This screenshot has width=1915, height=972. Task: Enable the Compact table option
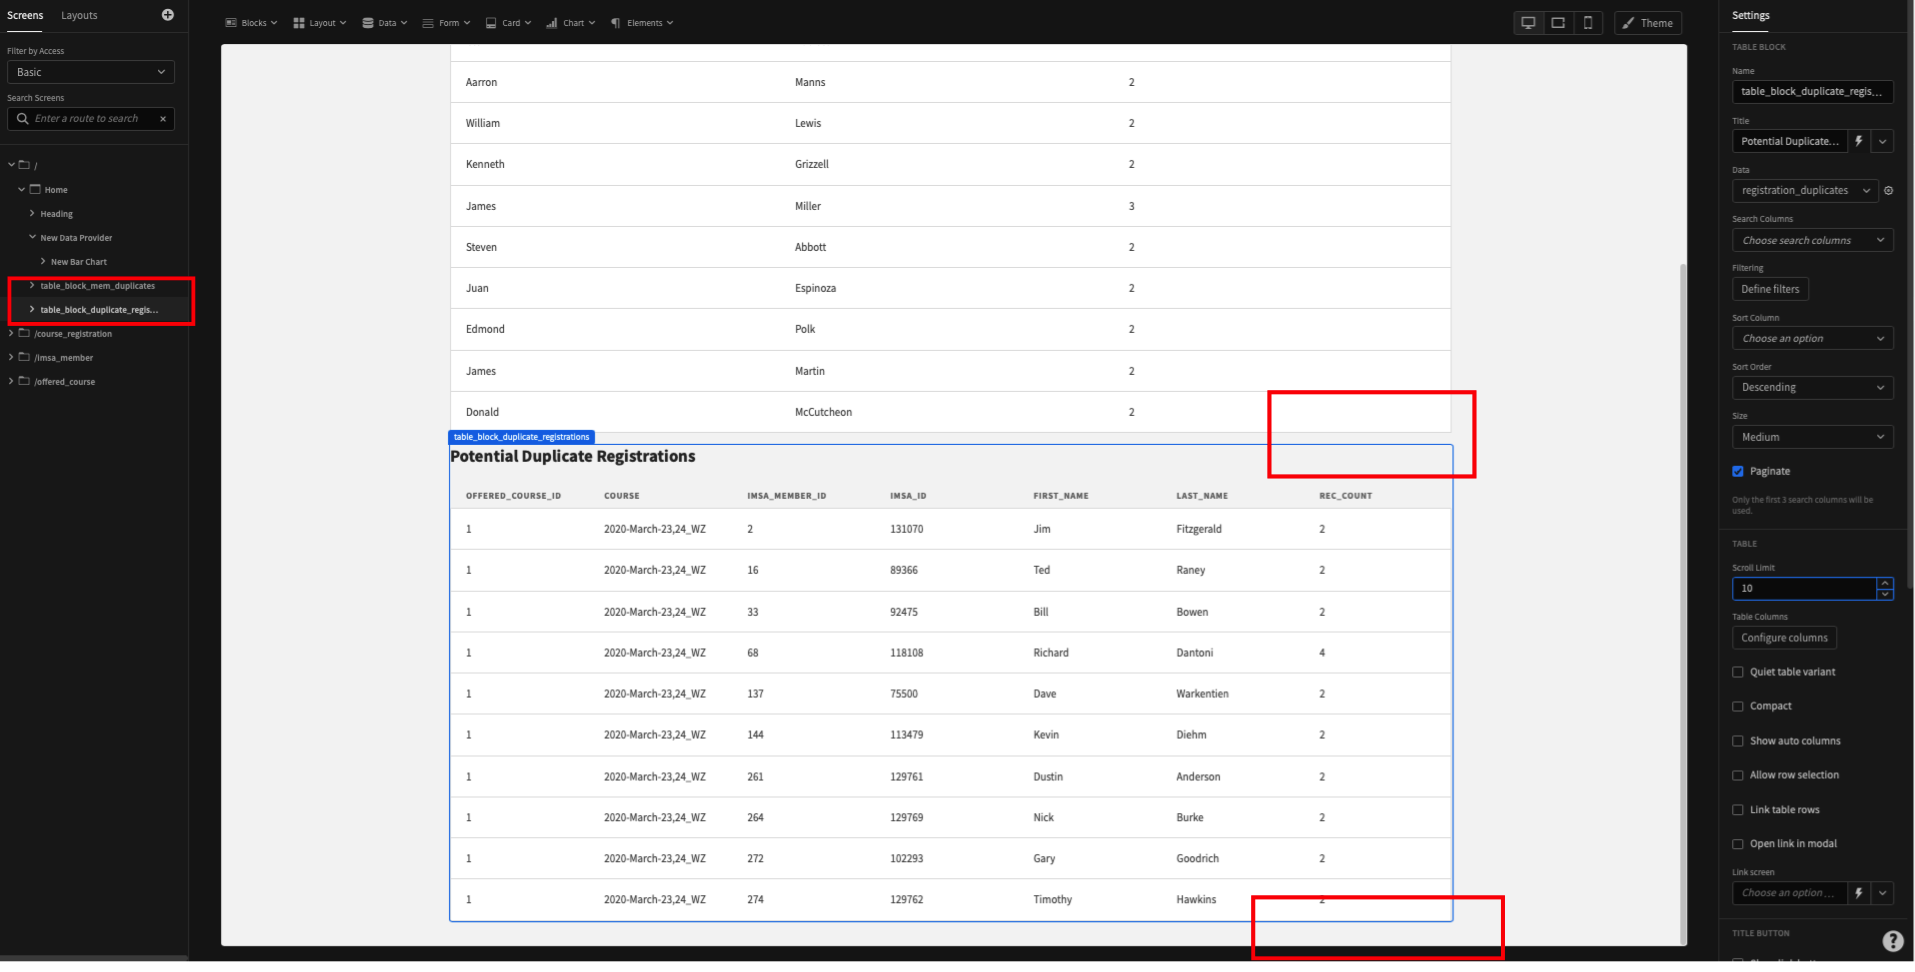1738,706
